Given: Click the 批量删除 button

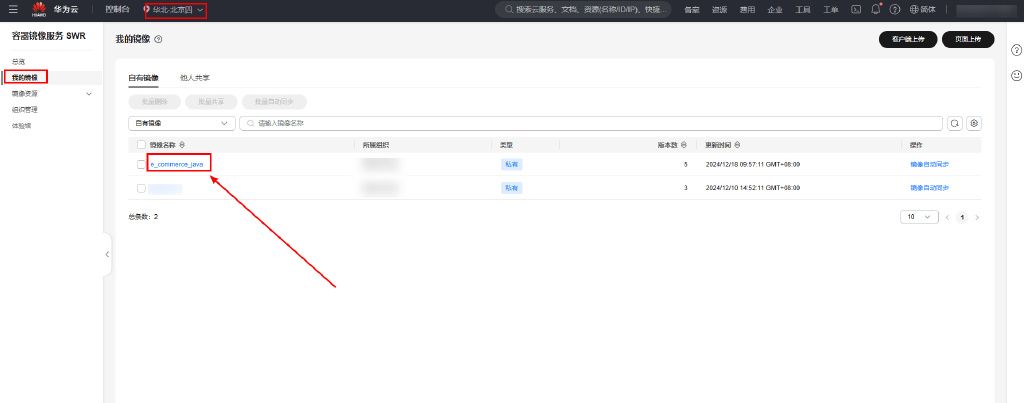Looking at the screenshot, I should (154, 102).
